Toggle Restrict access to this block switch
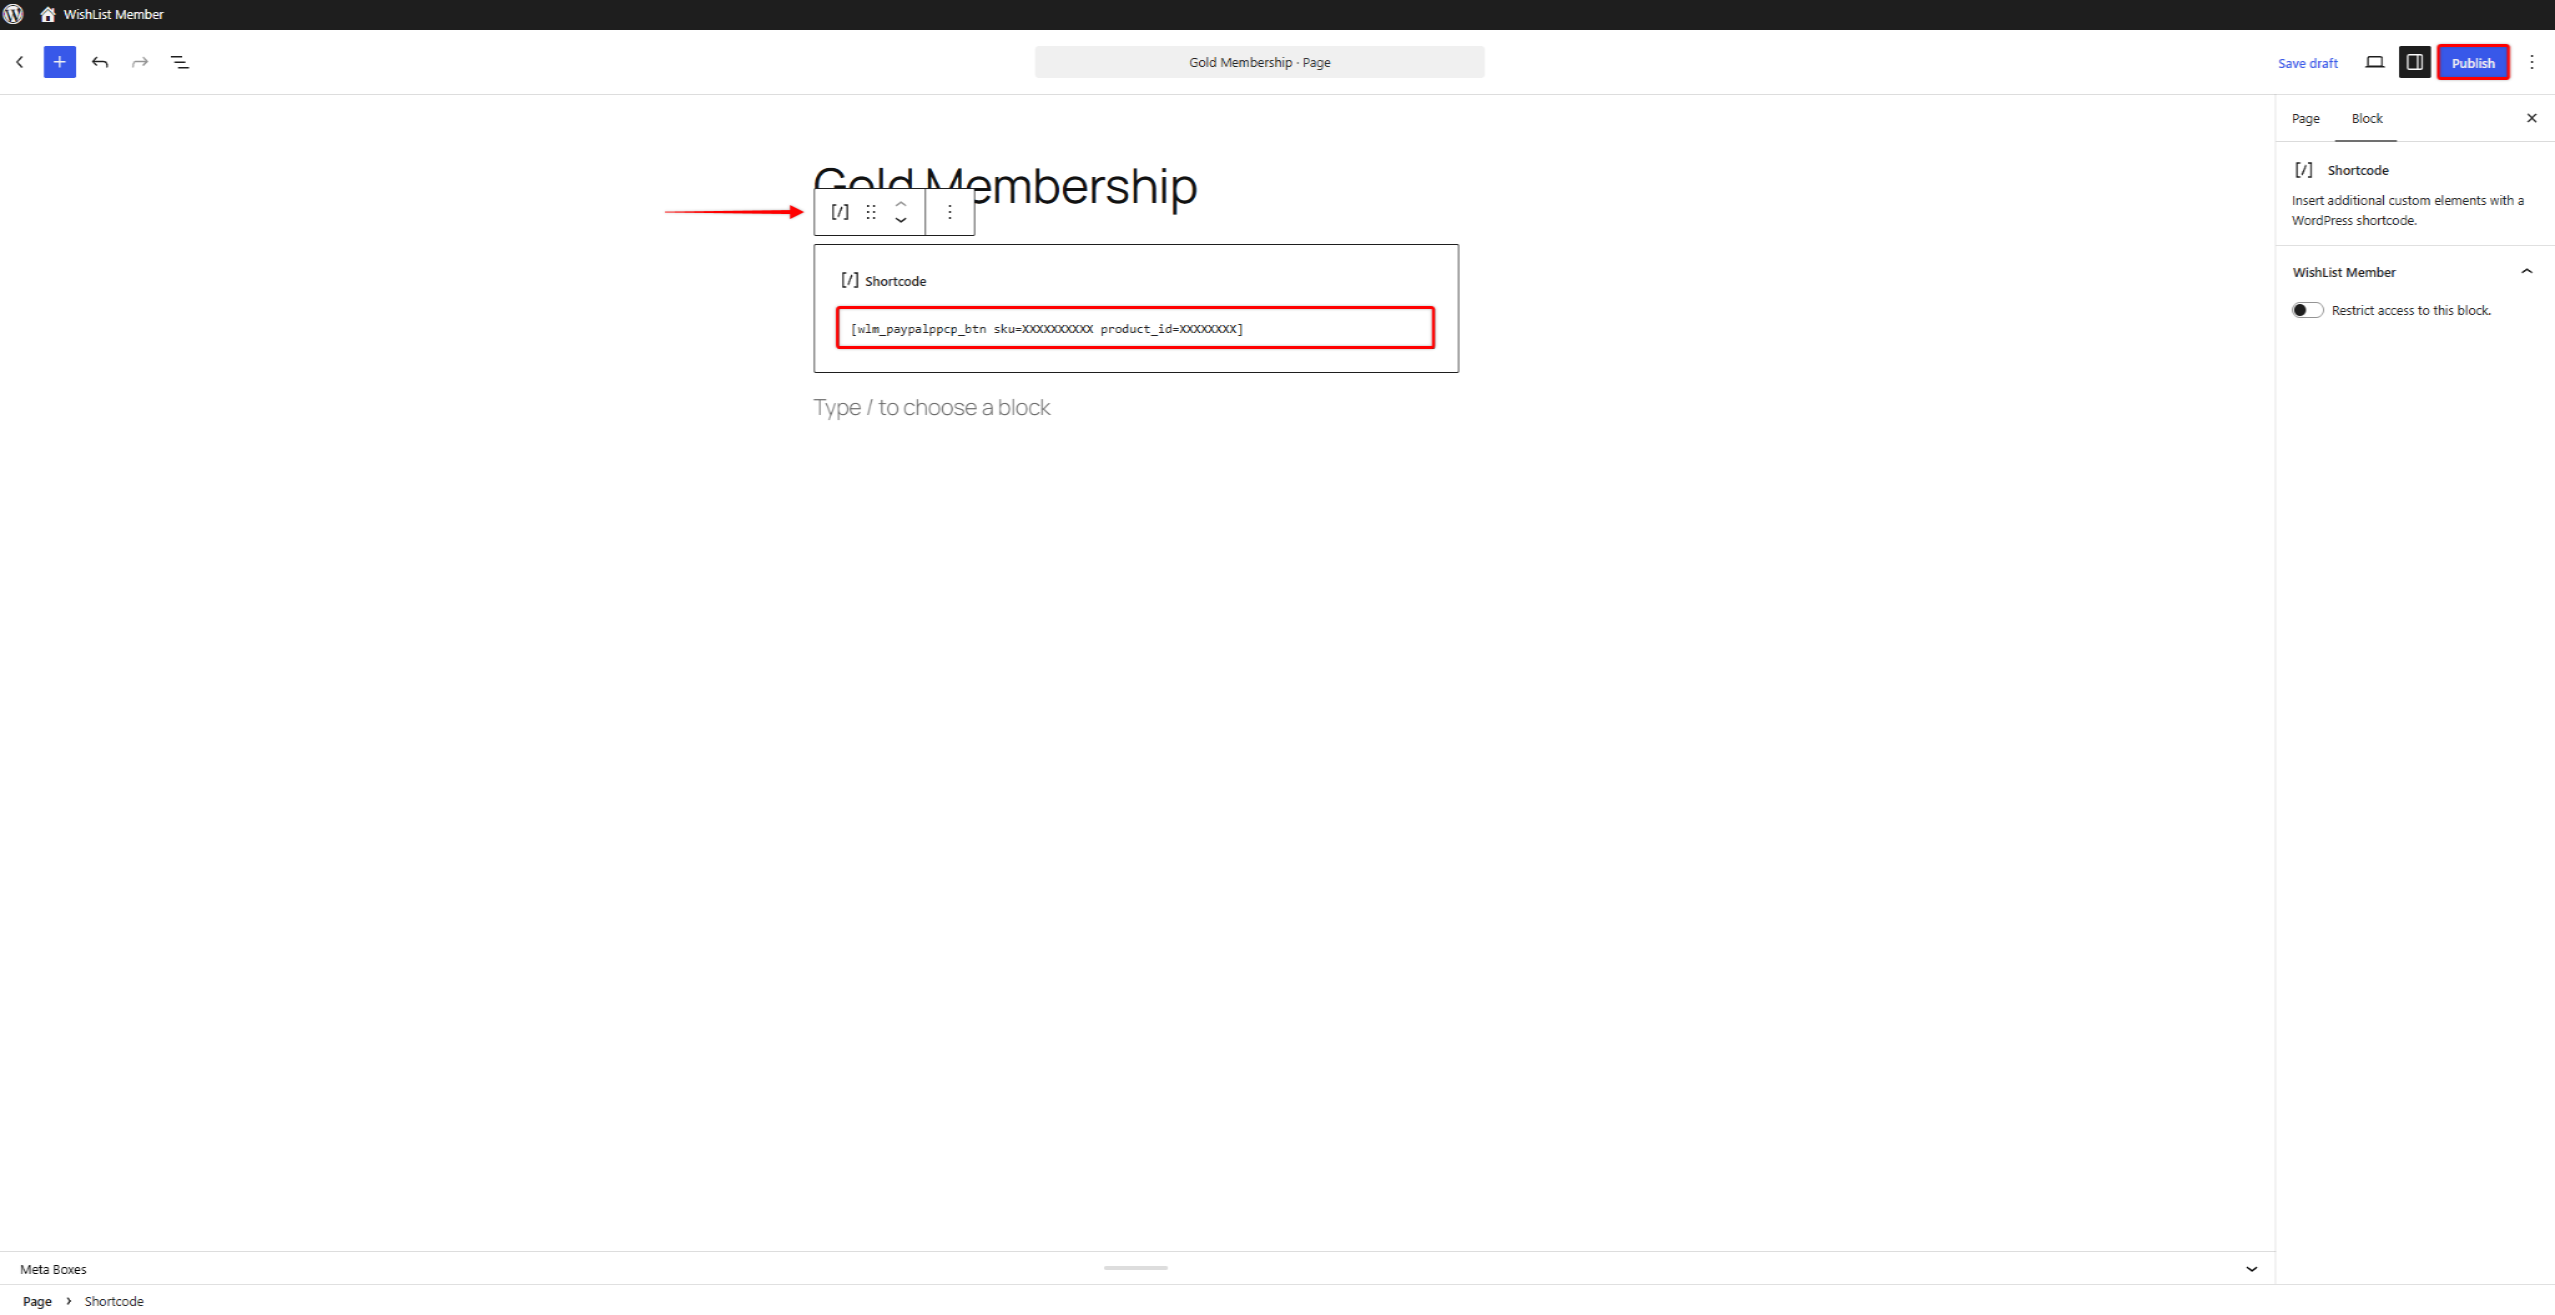 coord(2307,310)
